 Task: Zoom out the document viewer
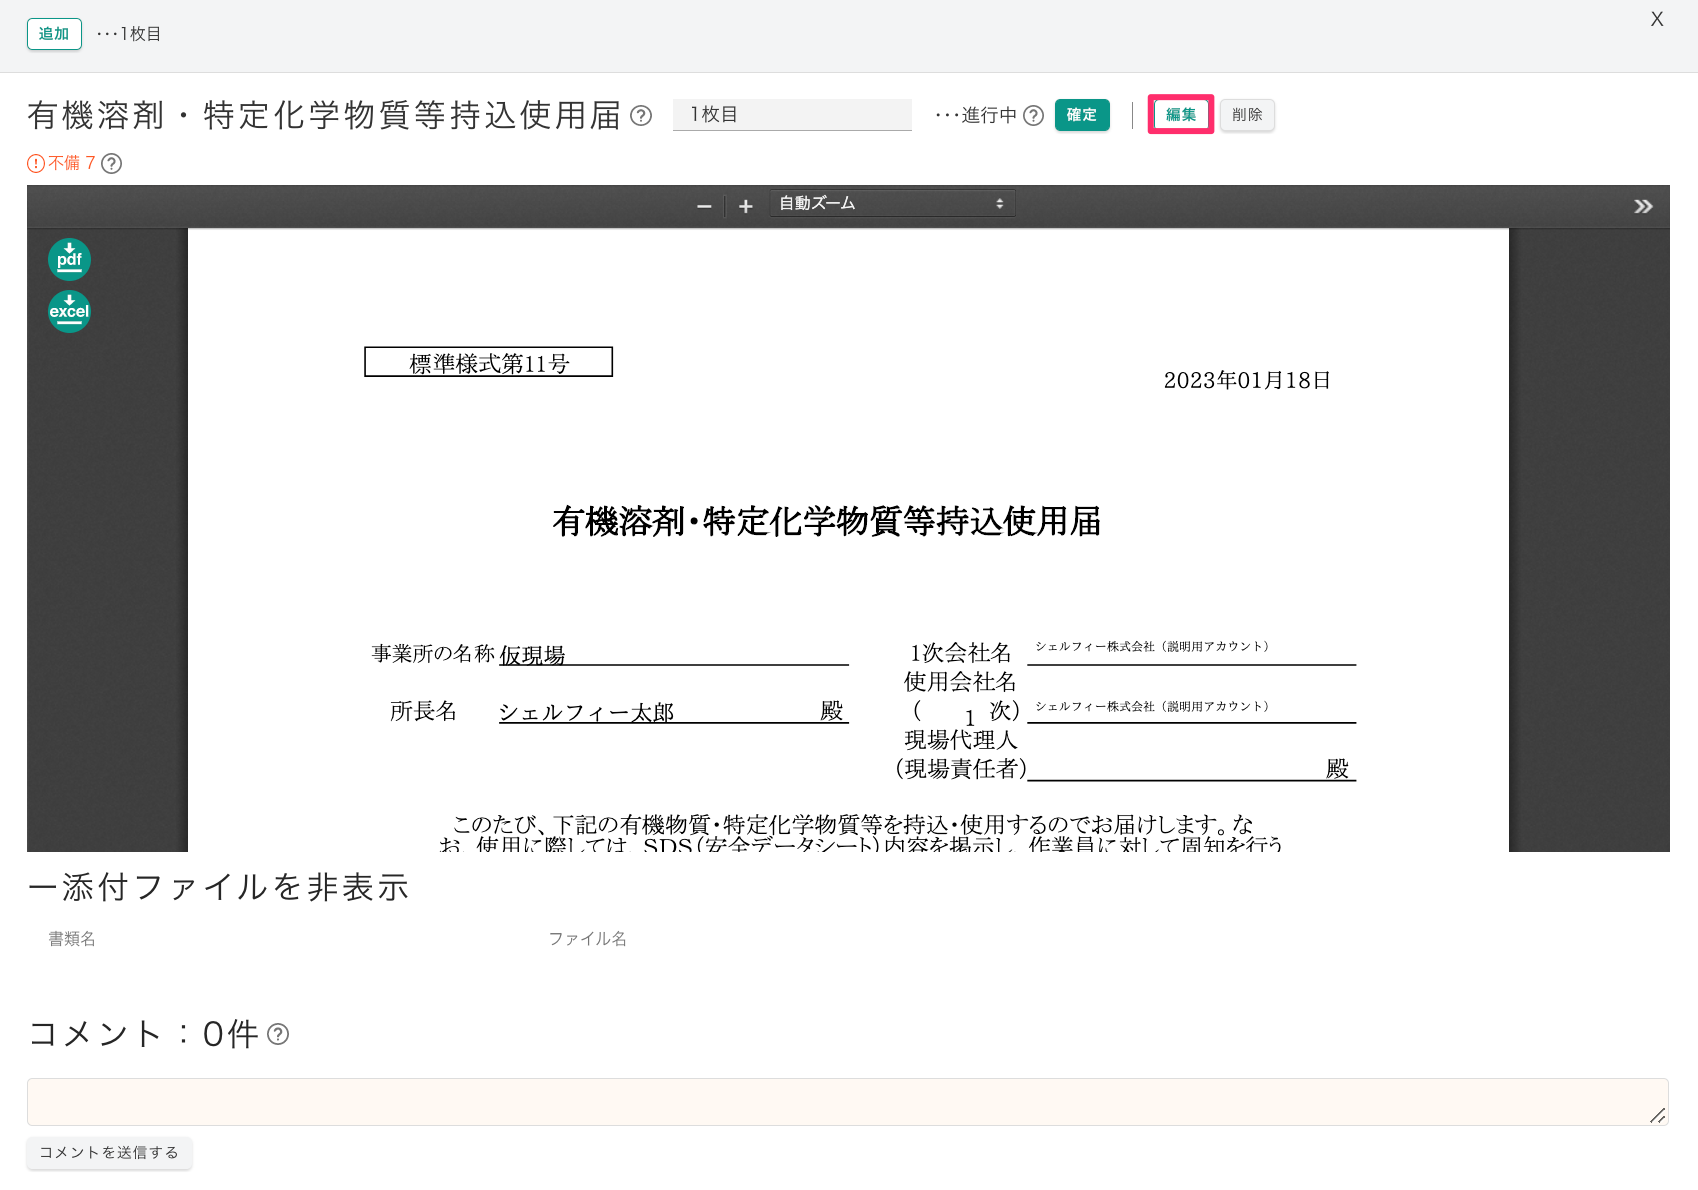click(704, 206)
